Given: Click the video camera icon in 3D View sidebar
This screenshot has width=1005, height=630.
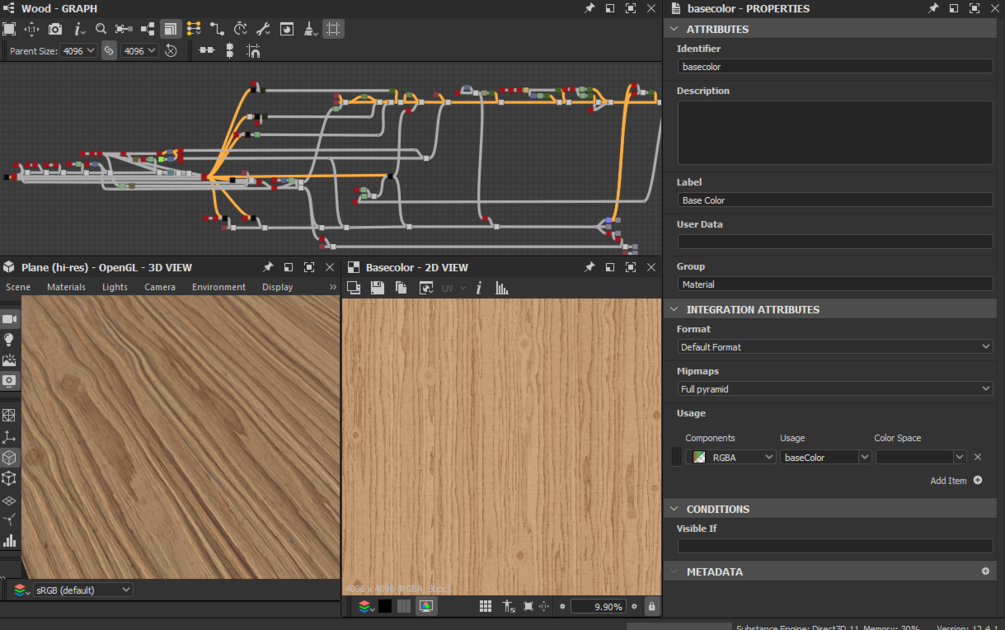Looking at the screenshot, I should [9, 319].
